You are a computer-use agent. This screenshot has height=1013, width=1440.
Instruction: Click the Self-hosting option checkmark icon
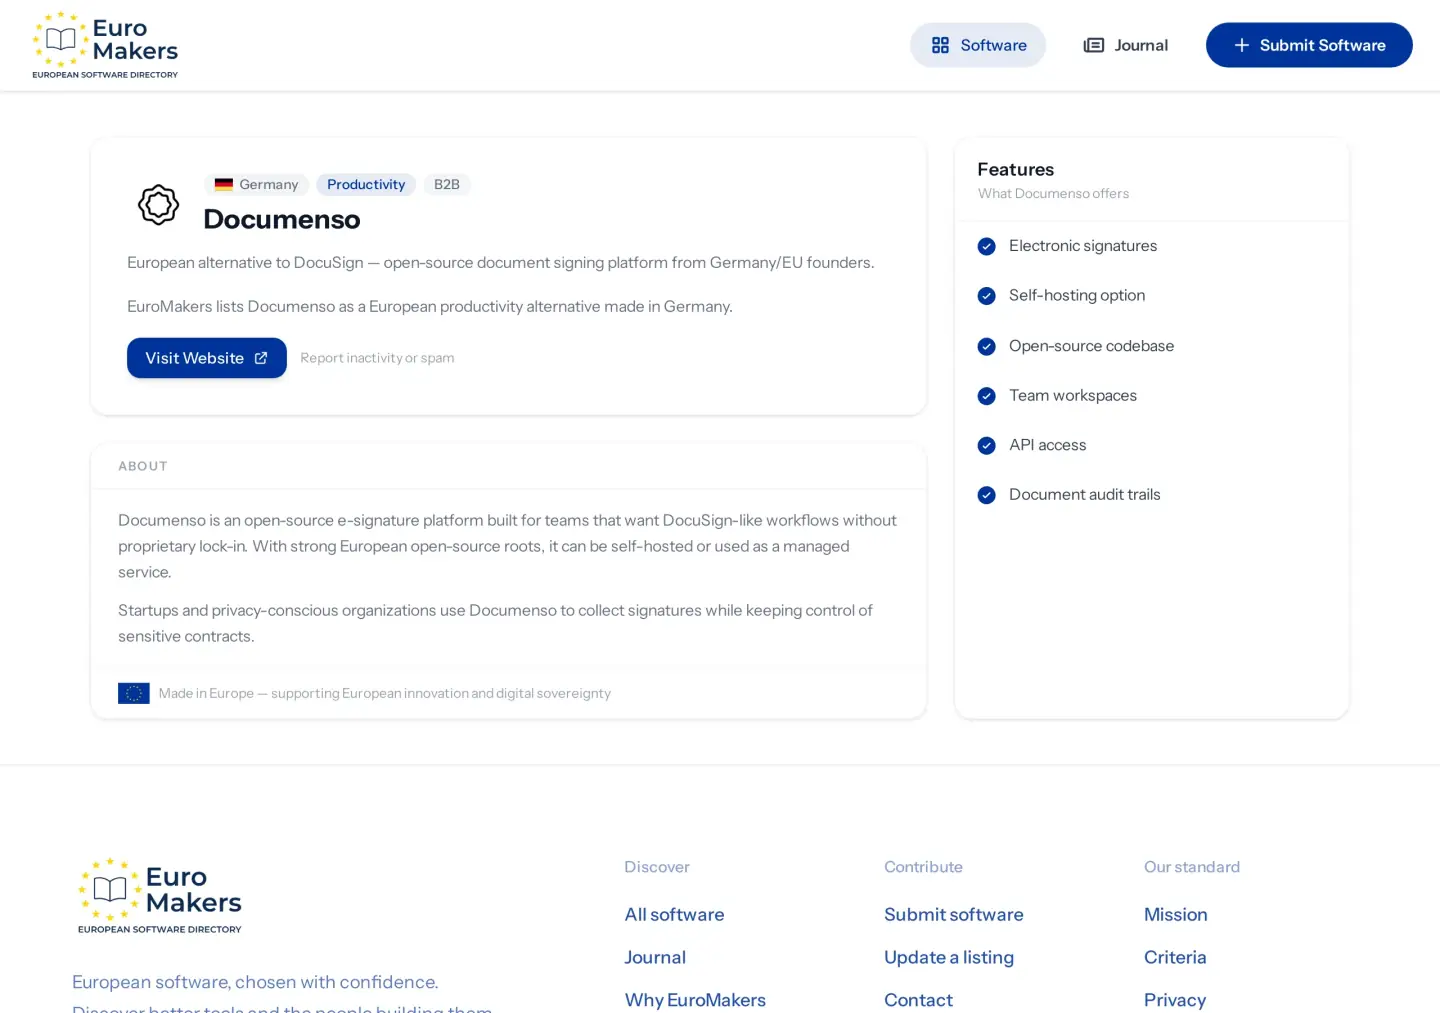point(986,296)
